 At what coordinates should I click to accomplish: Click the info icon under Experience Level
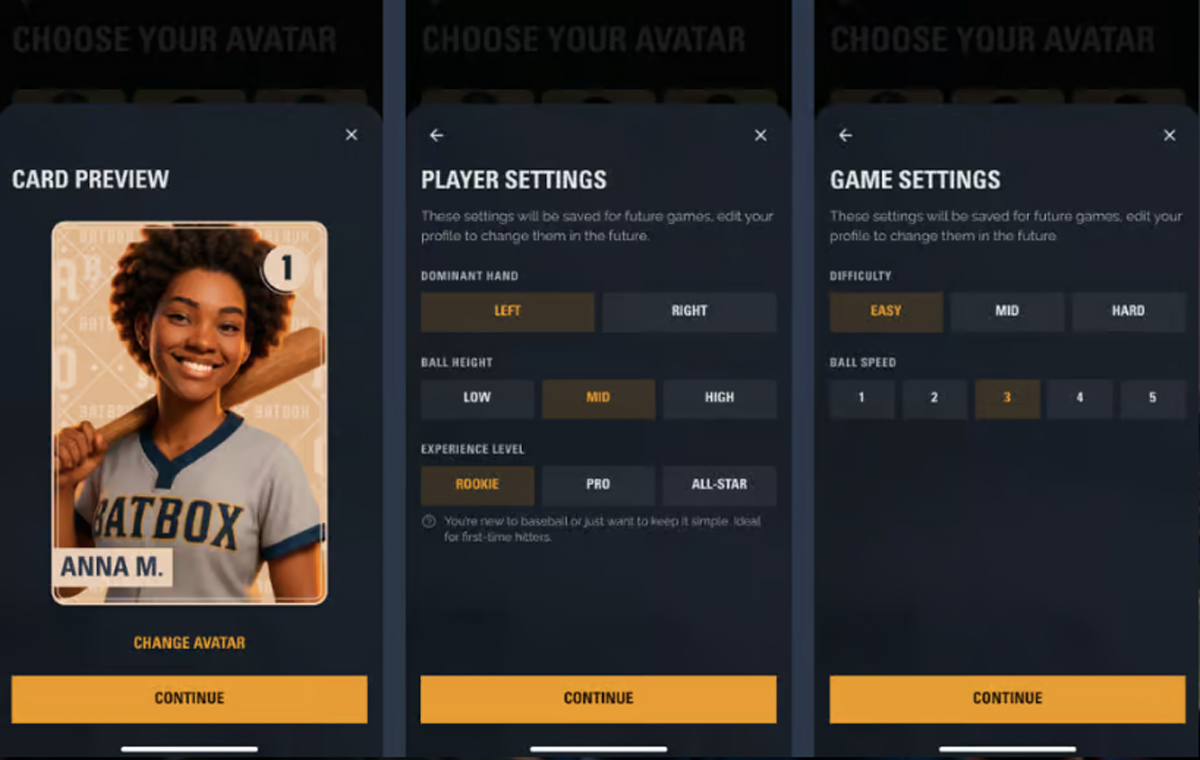coord(428,521)
